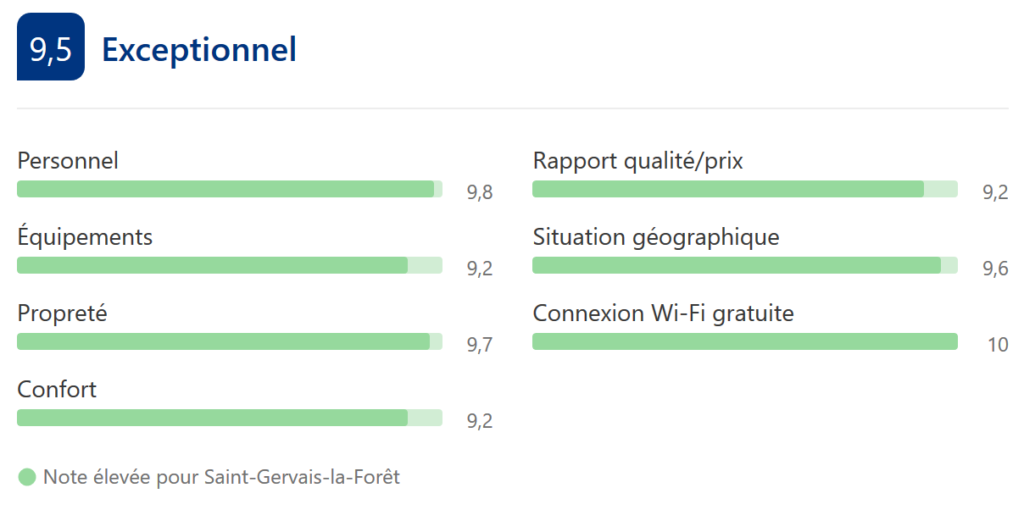This screenshot has height=510, width=1024.
Task: Select the Rapport qualité/prix label
Action: pos(638,161)
